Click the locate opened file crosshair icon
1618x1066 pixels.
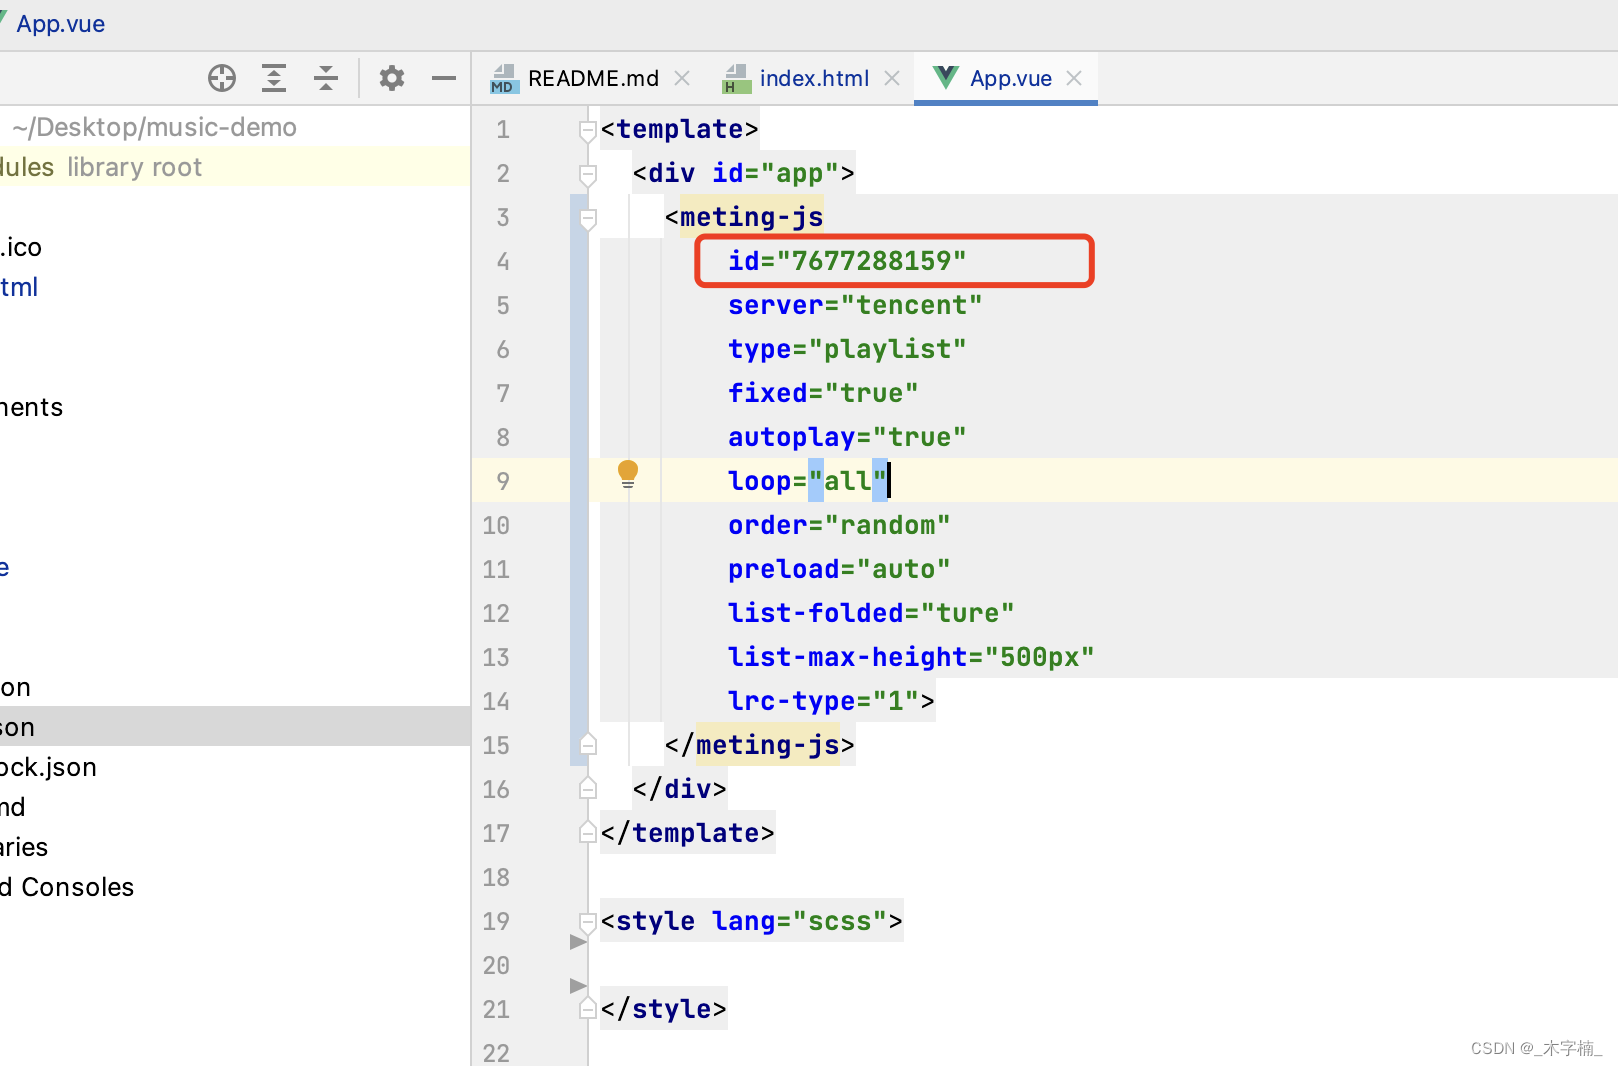coord(222,78)
